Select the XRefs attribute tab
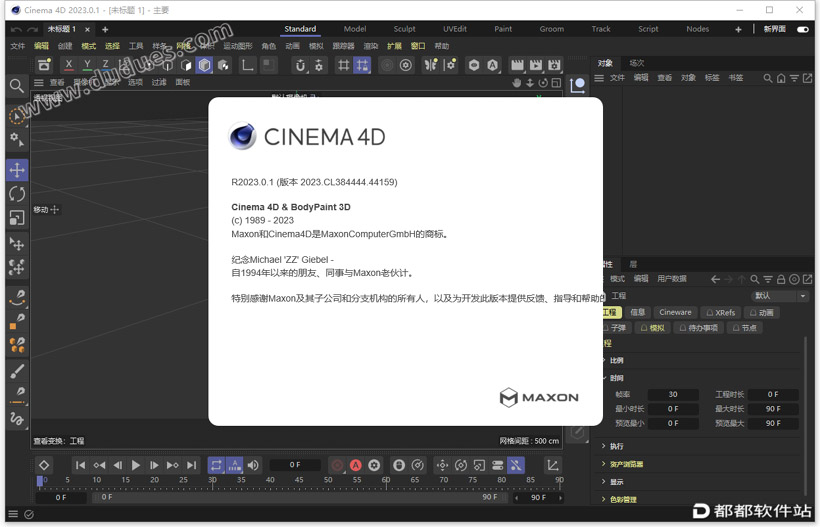Image resolution: width=820 pixels, height=527 pixels. (721, 312)
